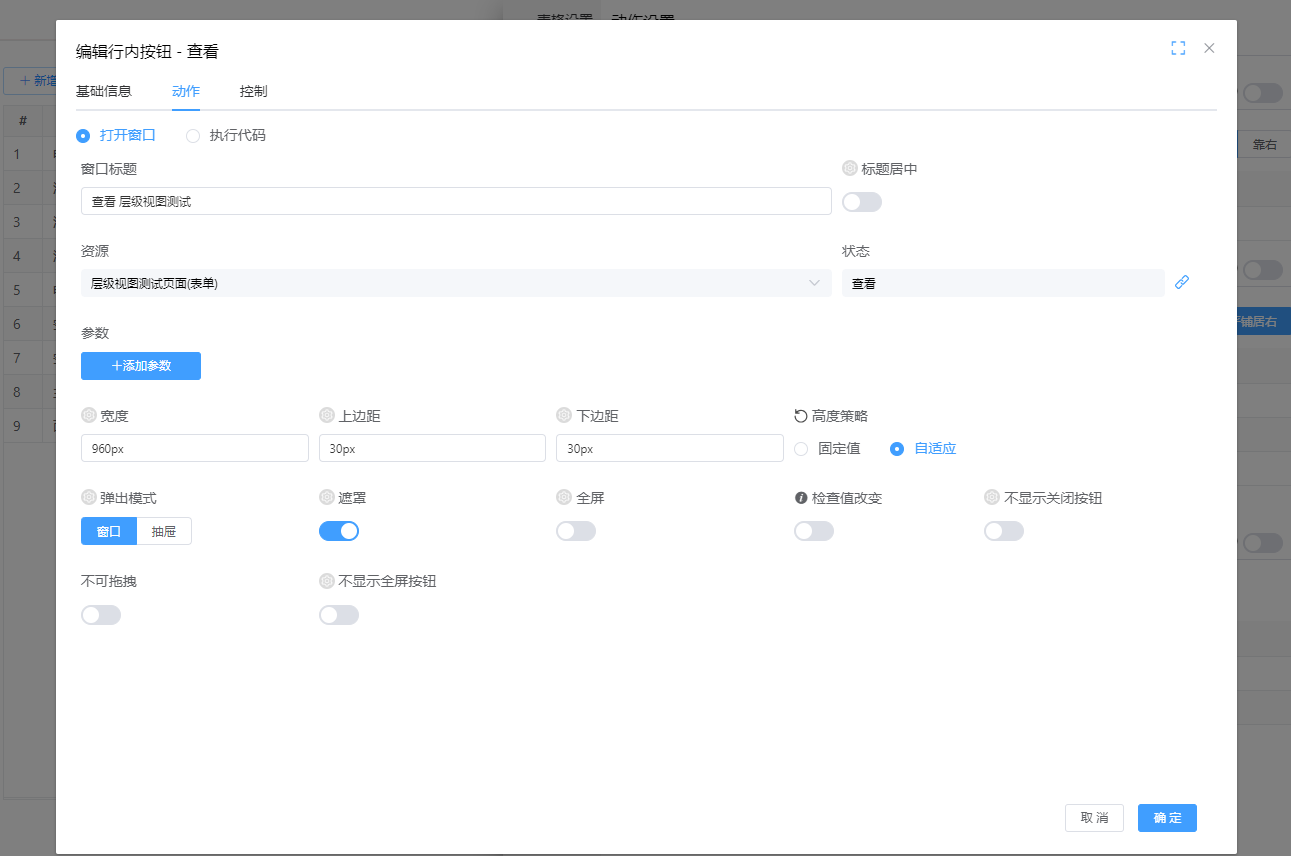1291x856 pixels.
Task: Open the 资源 resource dropdown
Action: coord(456,283)
